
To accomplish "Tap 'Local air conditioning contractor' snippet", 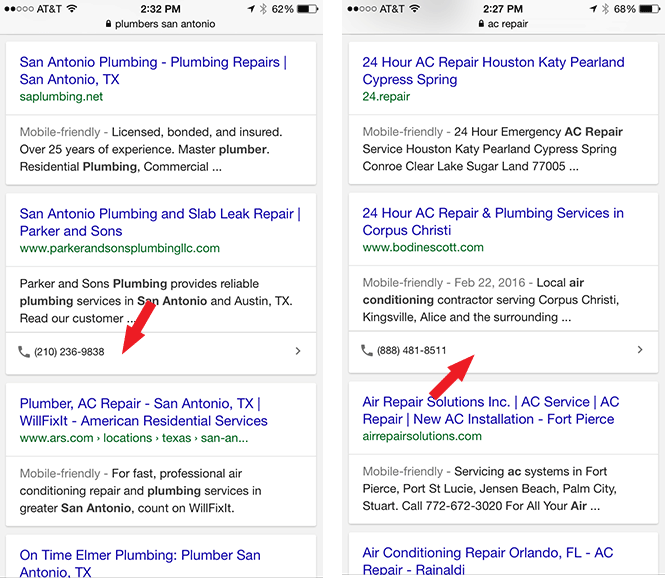I will [x=491, y=300].
